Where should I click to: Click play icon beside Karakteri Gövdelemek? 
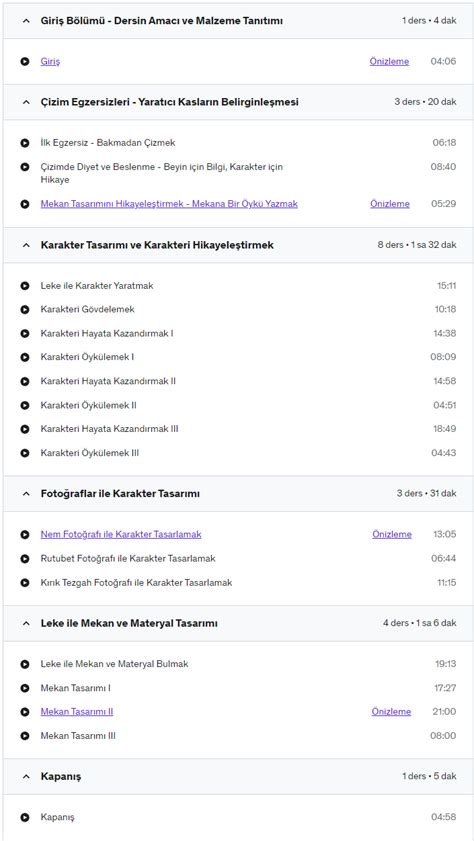tap(25, 309)
